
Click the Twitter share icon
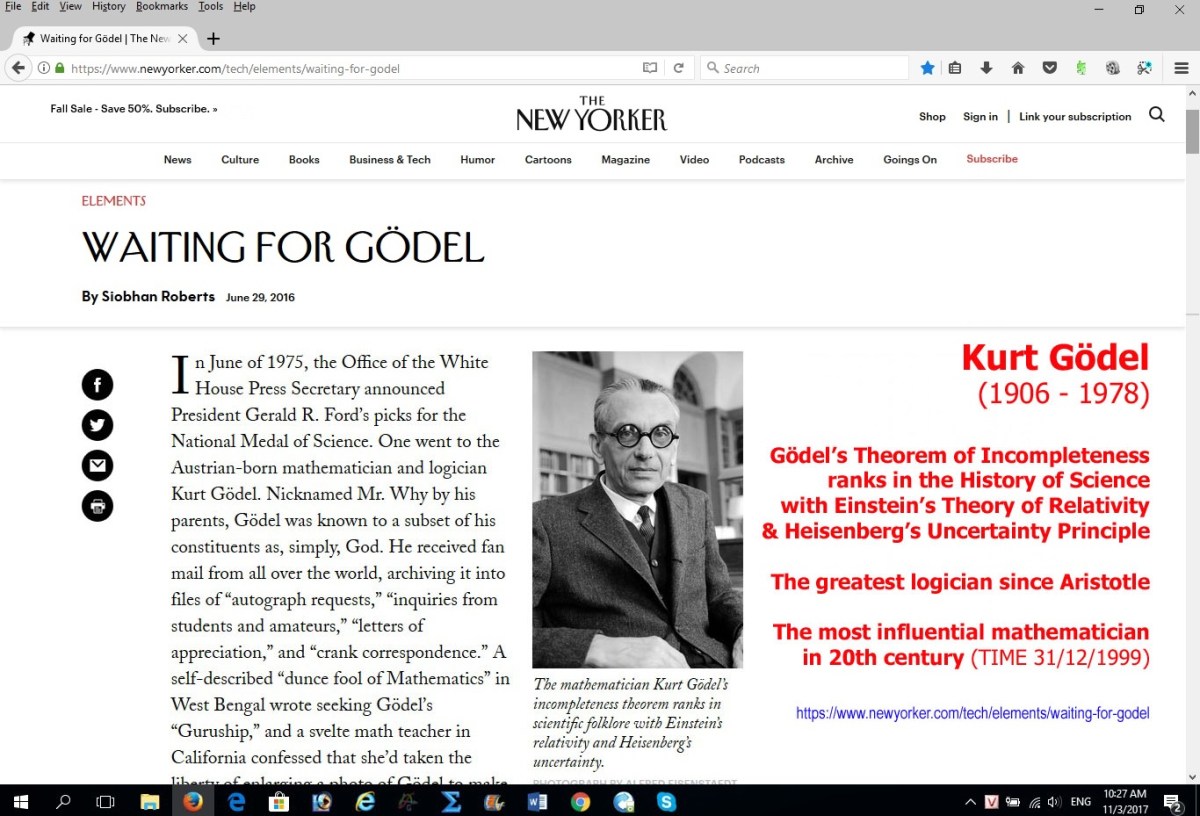tap(97, 425)
